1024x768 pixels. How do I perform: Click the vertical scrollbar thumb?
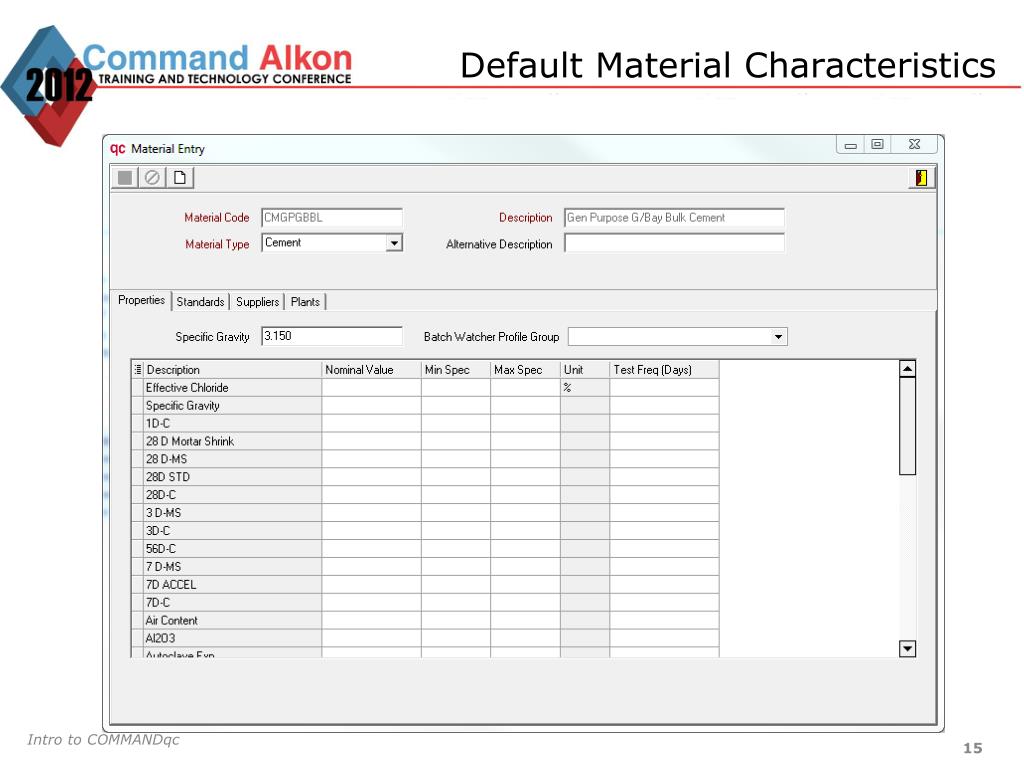click(907, 426)
